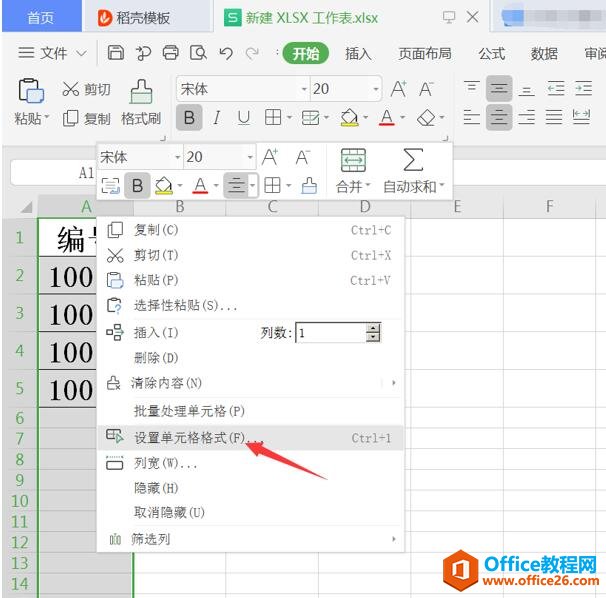Click the Undo arrow in quick access toolbar
The width and height of the screenshot is (606, 598).
coord(225,53)
